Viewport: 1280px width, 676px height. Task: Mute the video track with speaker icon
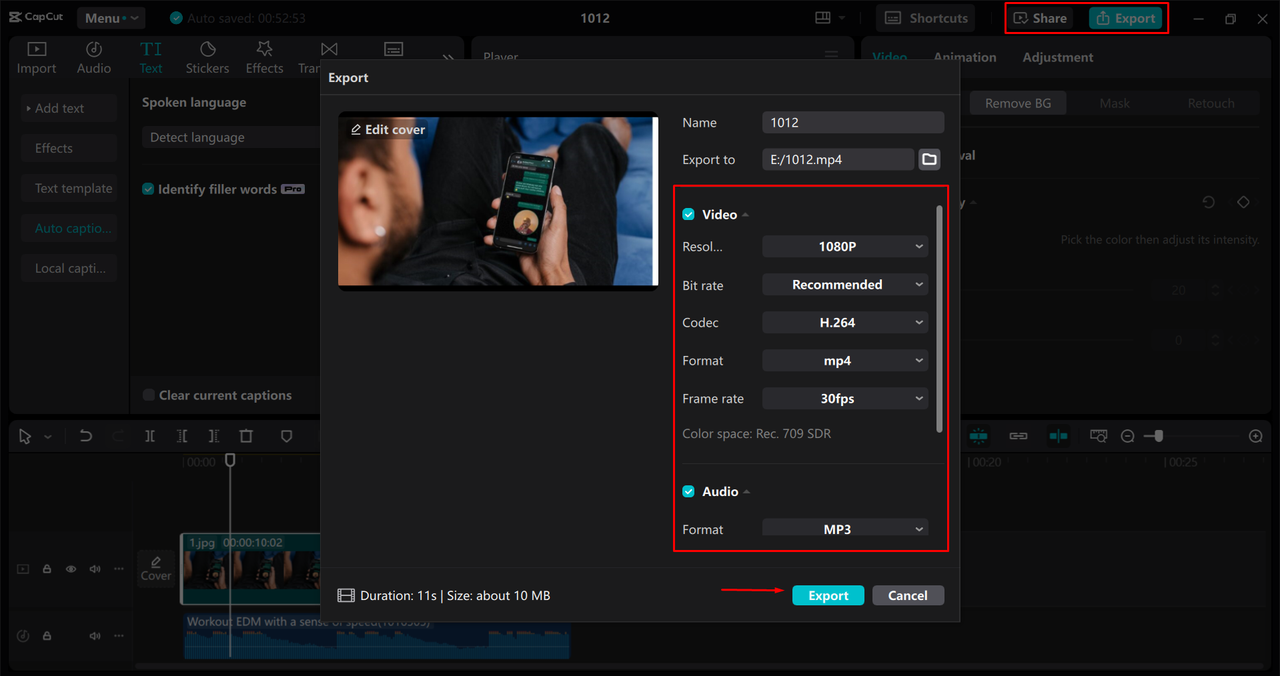pyautogui.click(x=95, y=569)
